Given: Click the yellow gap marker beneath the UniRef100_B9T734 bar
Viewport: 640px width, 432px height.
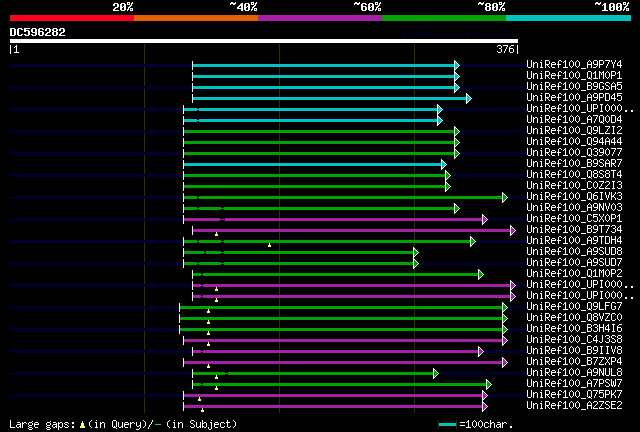Looking at the screenshot, I should (216, 234).
